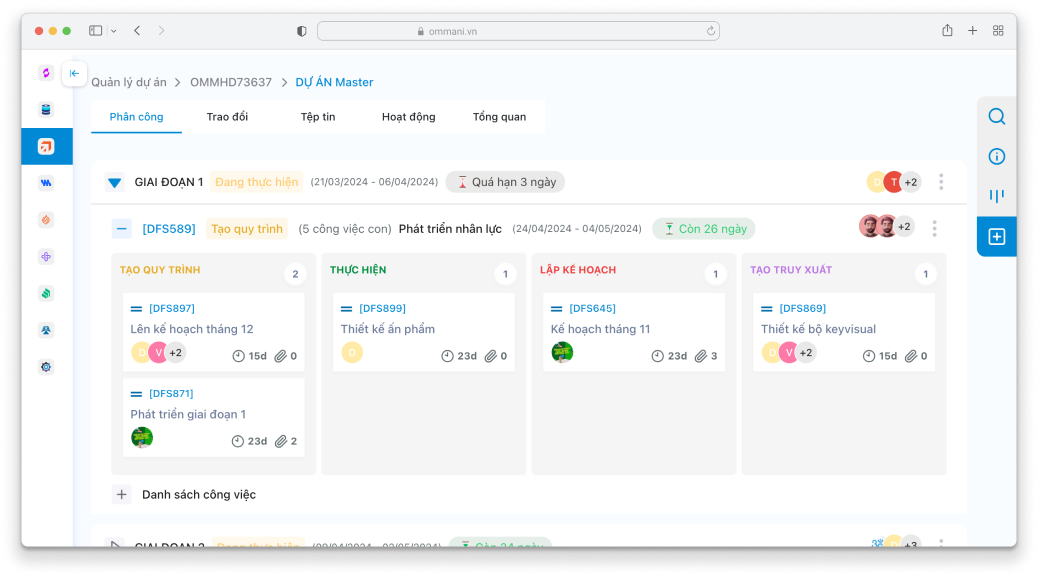Expand Danh sách công việc with plus
Screen dimensions: 1038x577
(x=122, y=494)
